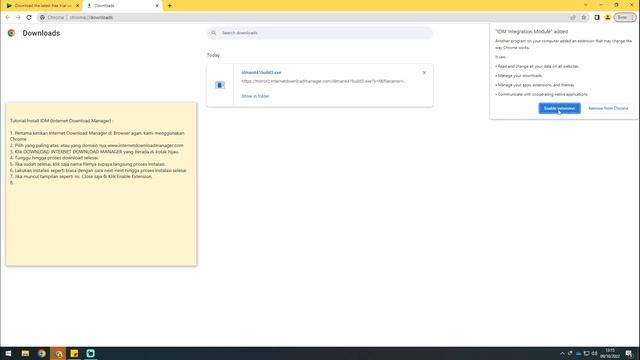Click the mirror download URL text
This screenshot has width=640, height=360.
click(323, 81)
